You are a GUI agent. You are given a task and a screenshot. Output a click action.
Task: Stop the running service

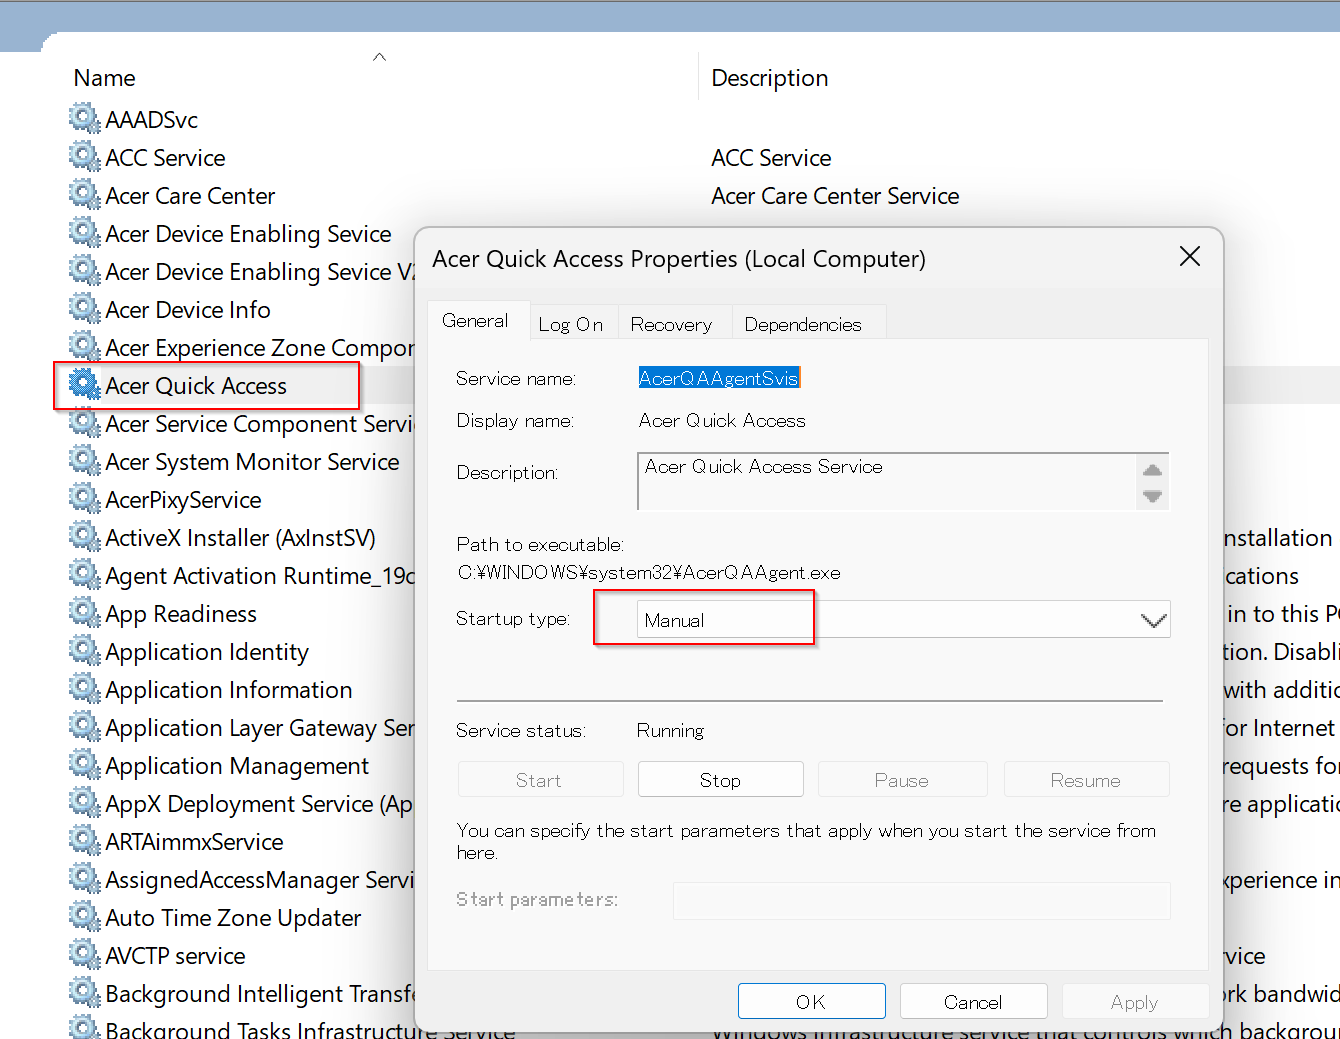point(720,780)
